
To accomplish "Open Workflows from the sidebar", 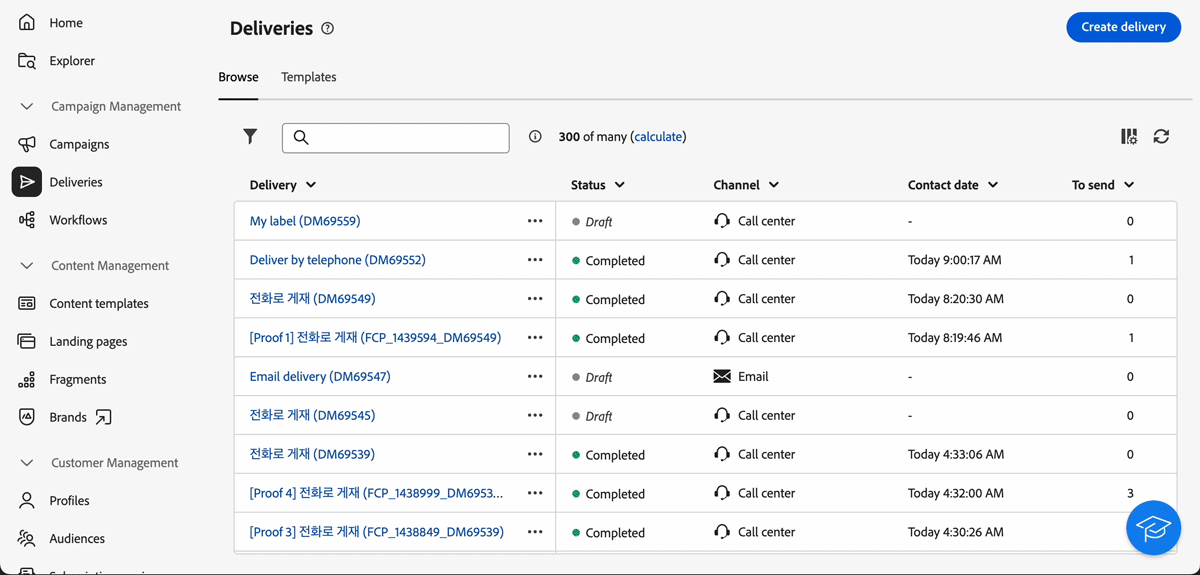I will point(78,220).
